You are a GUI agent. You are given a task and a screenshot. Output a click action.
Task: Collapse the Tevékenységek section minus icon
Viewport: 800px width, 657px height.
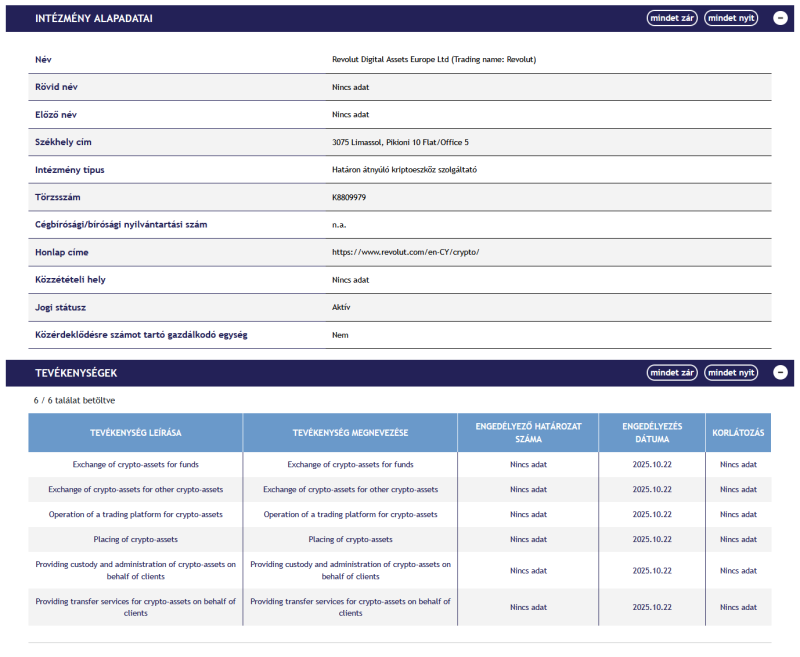(x=780, y=373)
